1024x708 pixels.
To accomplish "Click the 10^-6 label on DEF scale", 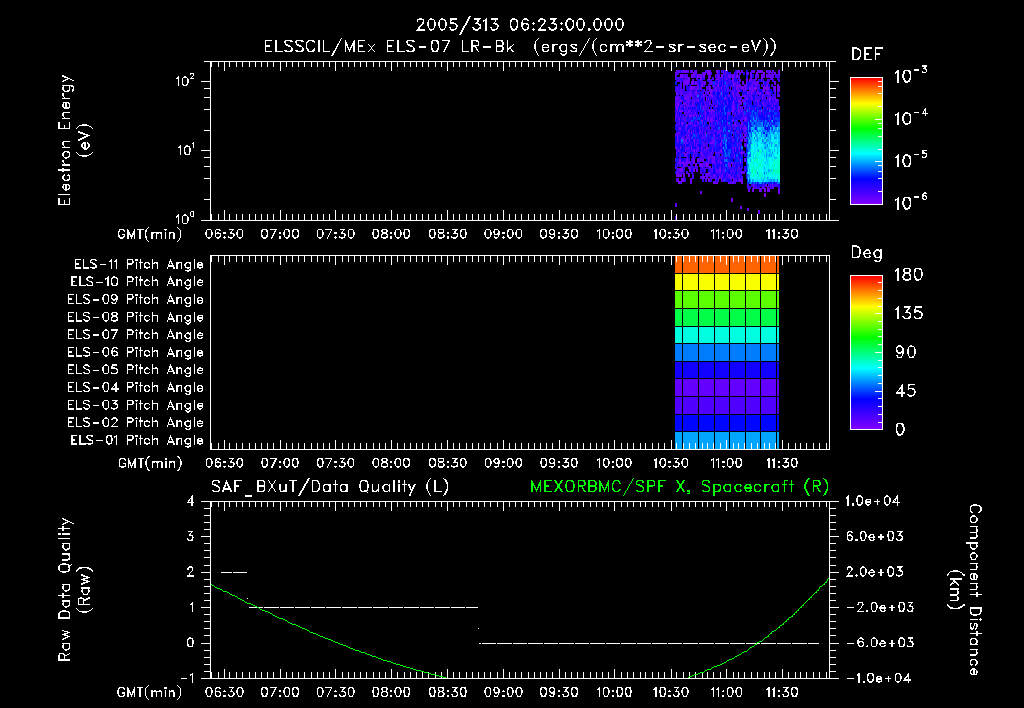I will (910, 202).
